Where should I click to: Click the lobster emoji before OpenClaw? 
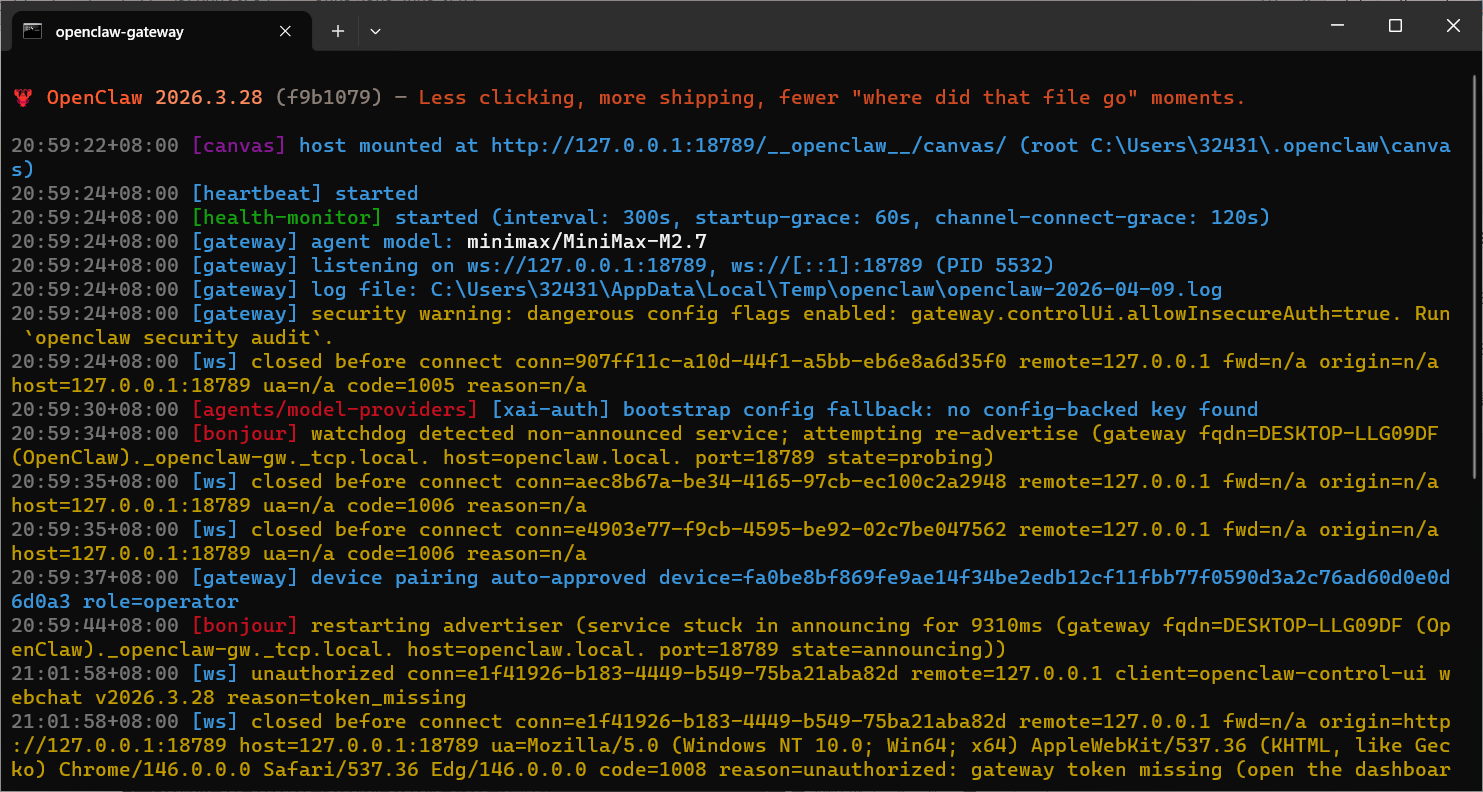(23, 98)
